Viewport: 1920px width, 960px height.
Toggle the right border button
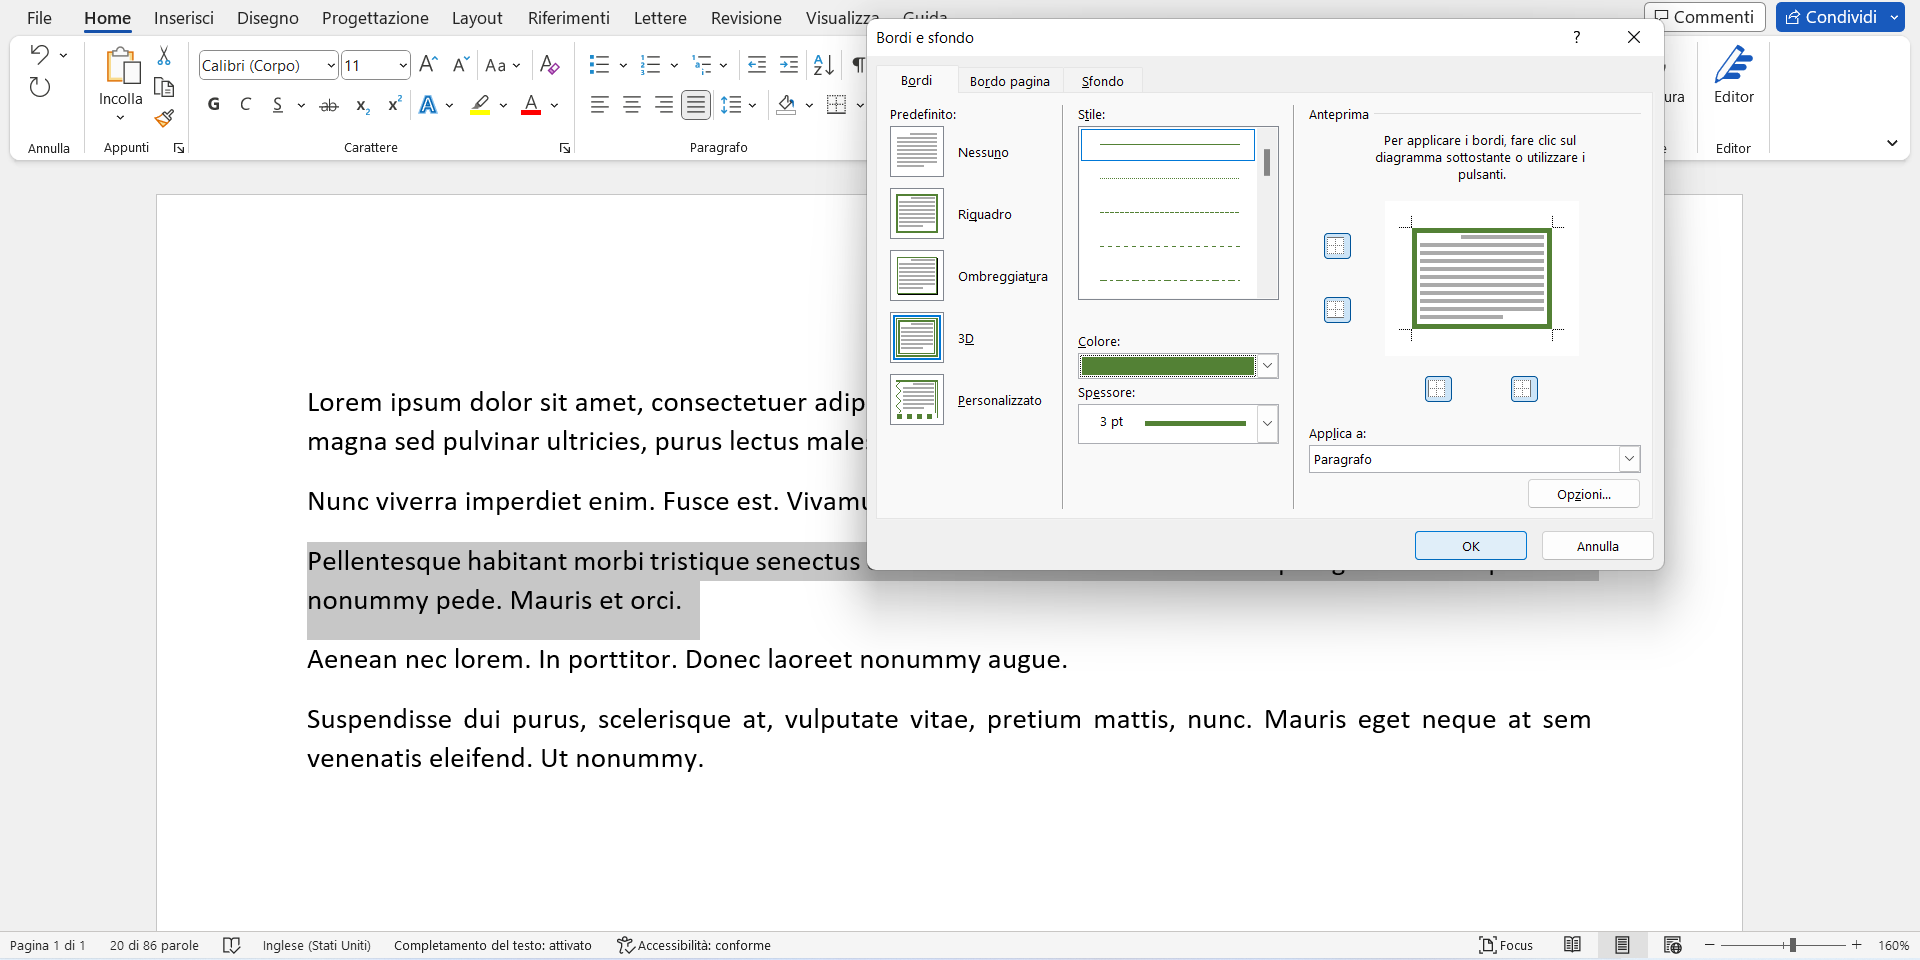(1524, 389)
